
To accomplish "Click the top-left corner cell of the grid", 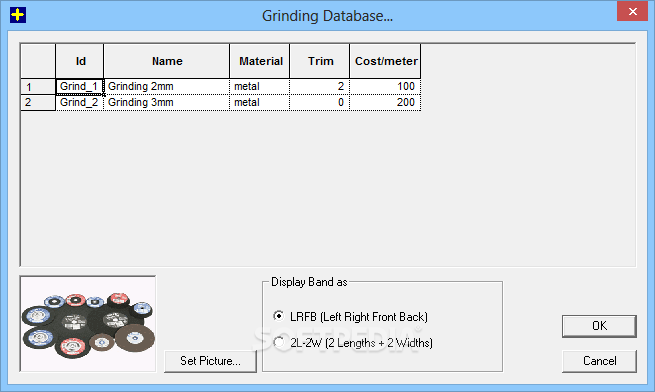I will 38,61.
